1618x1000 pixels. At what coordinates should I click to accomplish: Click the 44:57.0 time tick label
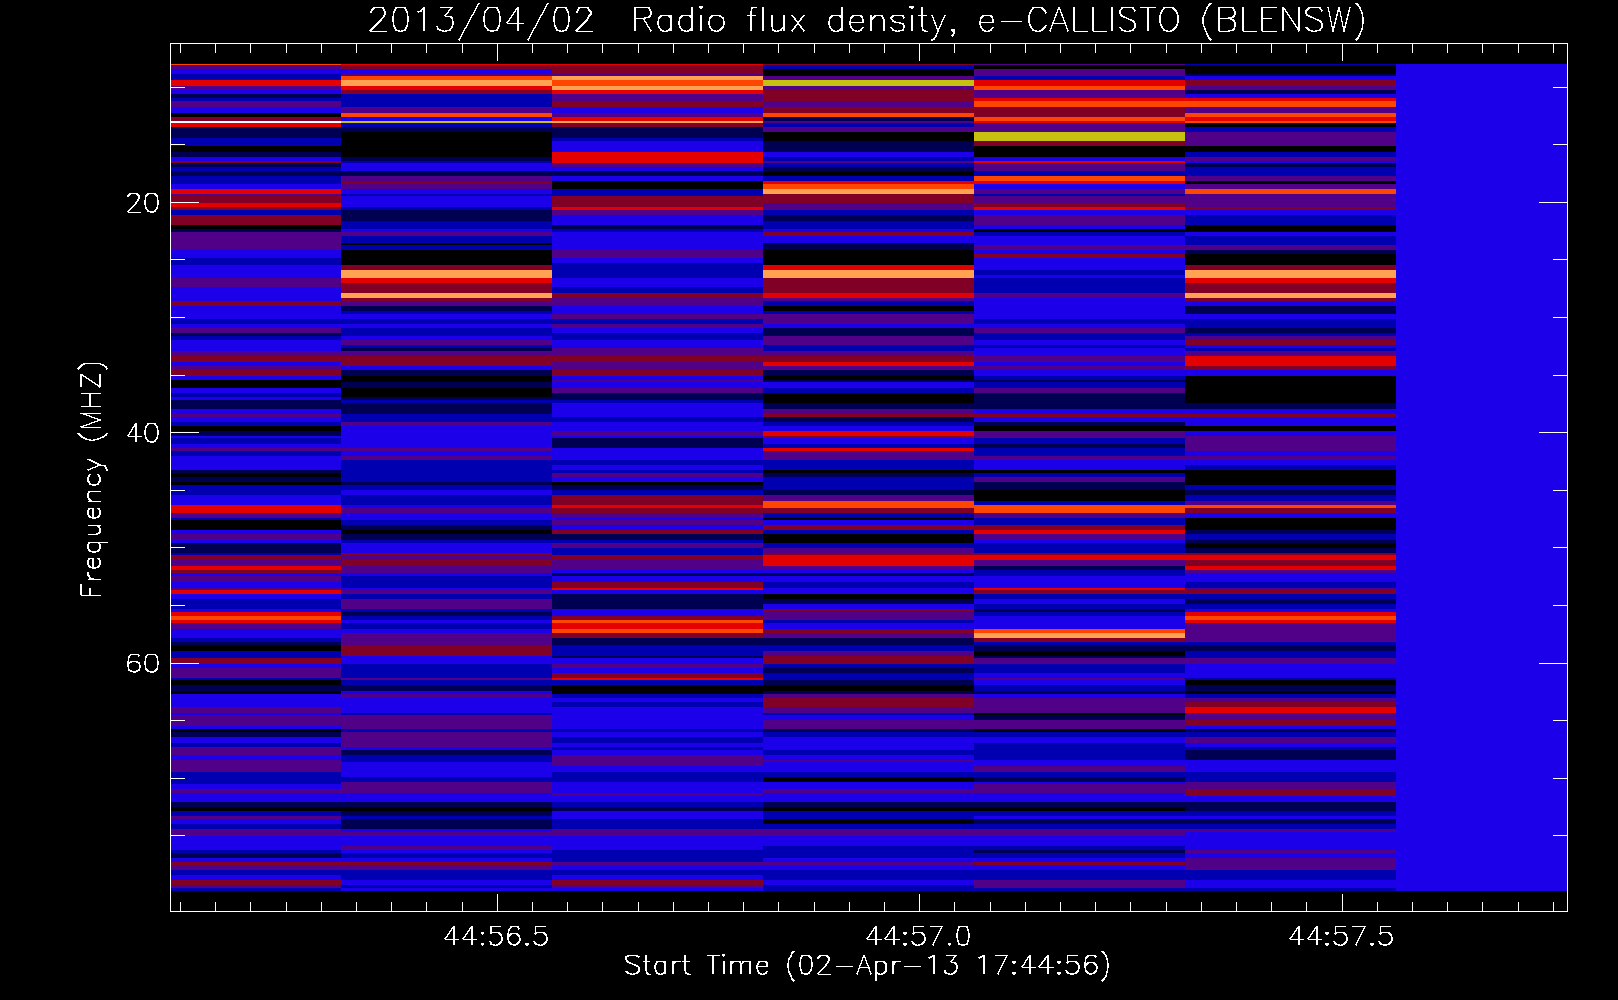click(x=918, y=936)
